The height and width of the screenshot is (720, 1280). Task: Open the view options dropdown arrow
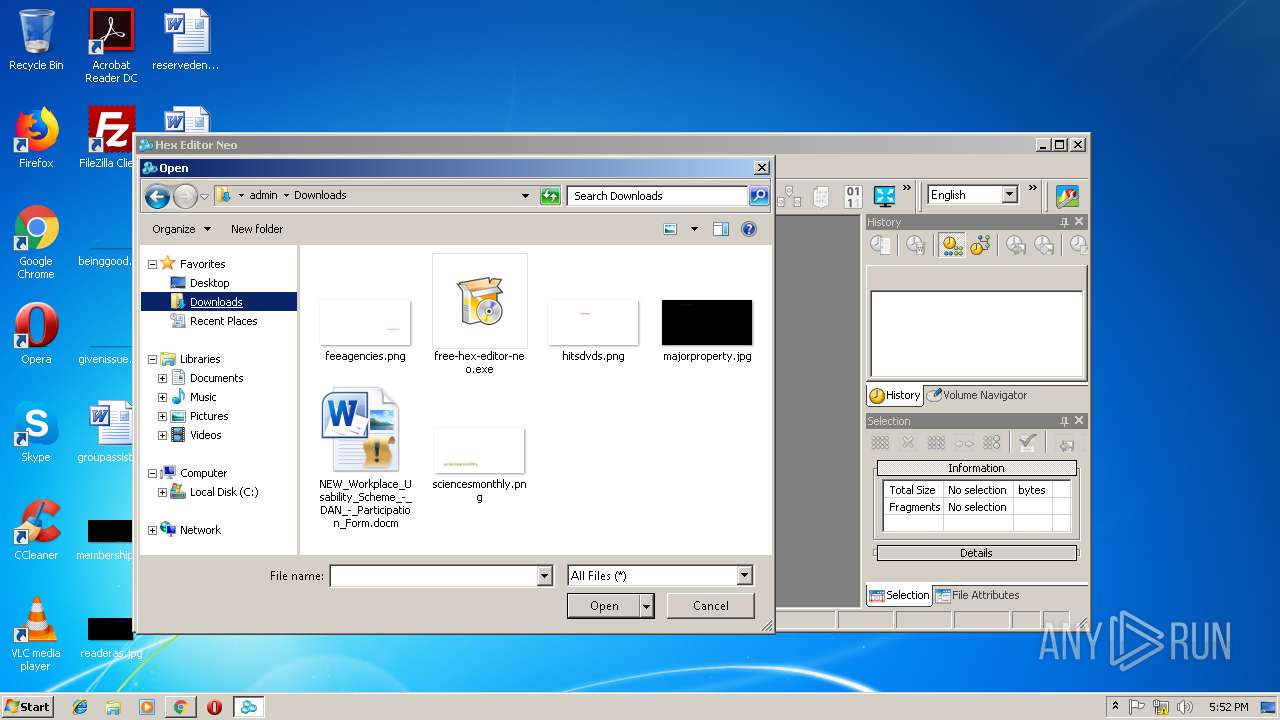[x=694, y=229]
